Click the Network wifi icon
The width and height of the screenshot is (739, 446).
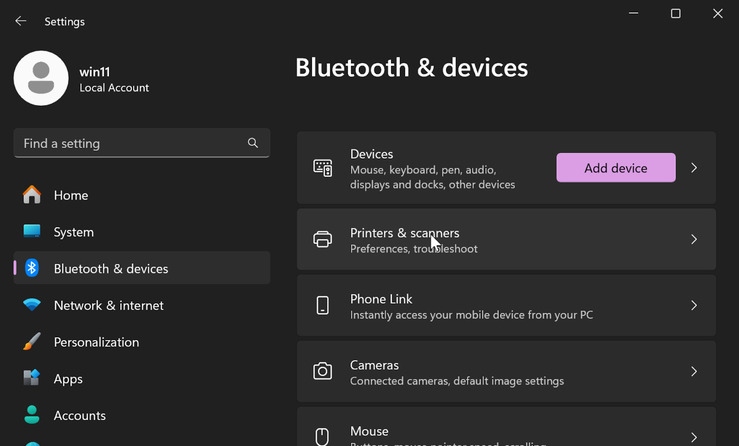(x=32, y=305)
